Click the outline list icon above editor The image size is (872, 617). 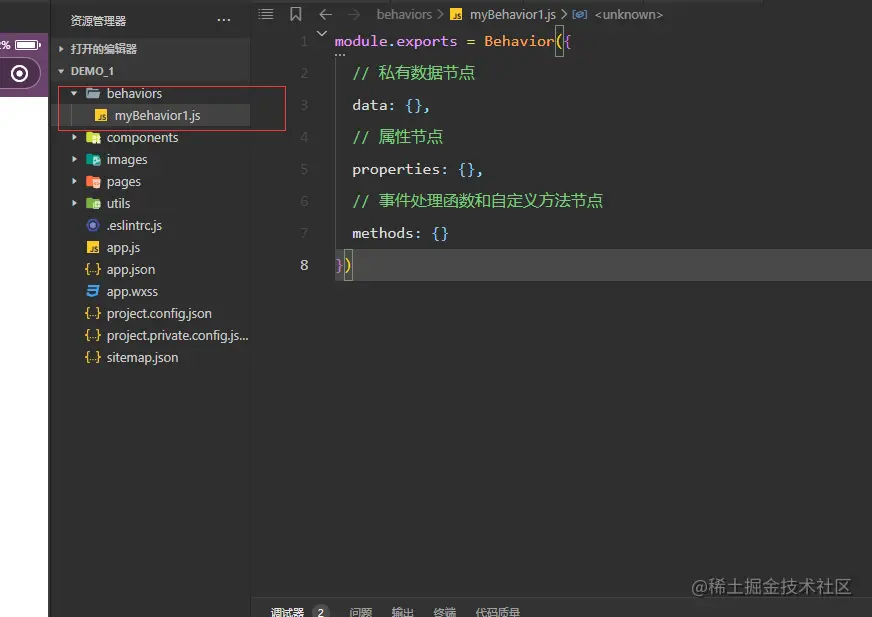[266, 14]
